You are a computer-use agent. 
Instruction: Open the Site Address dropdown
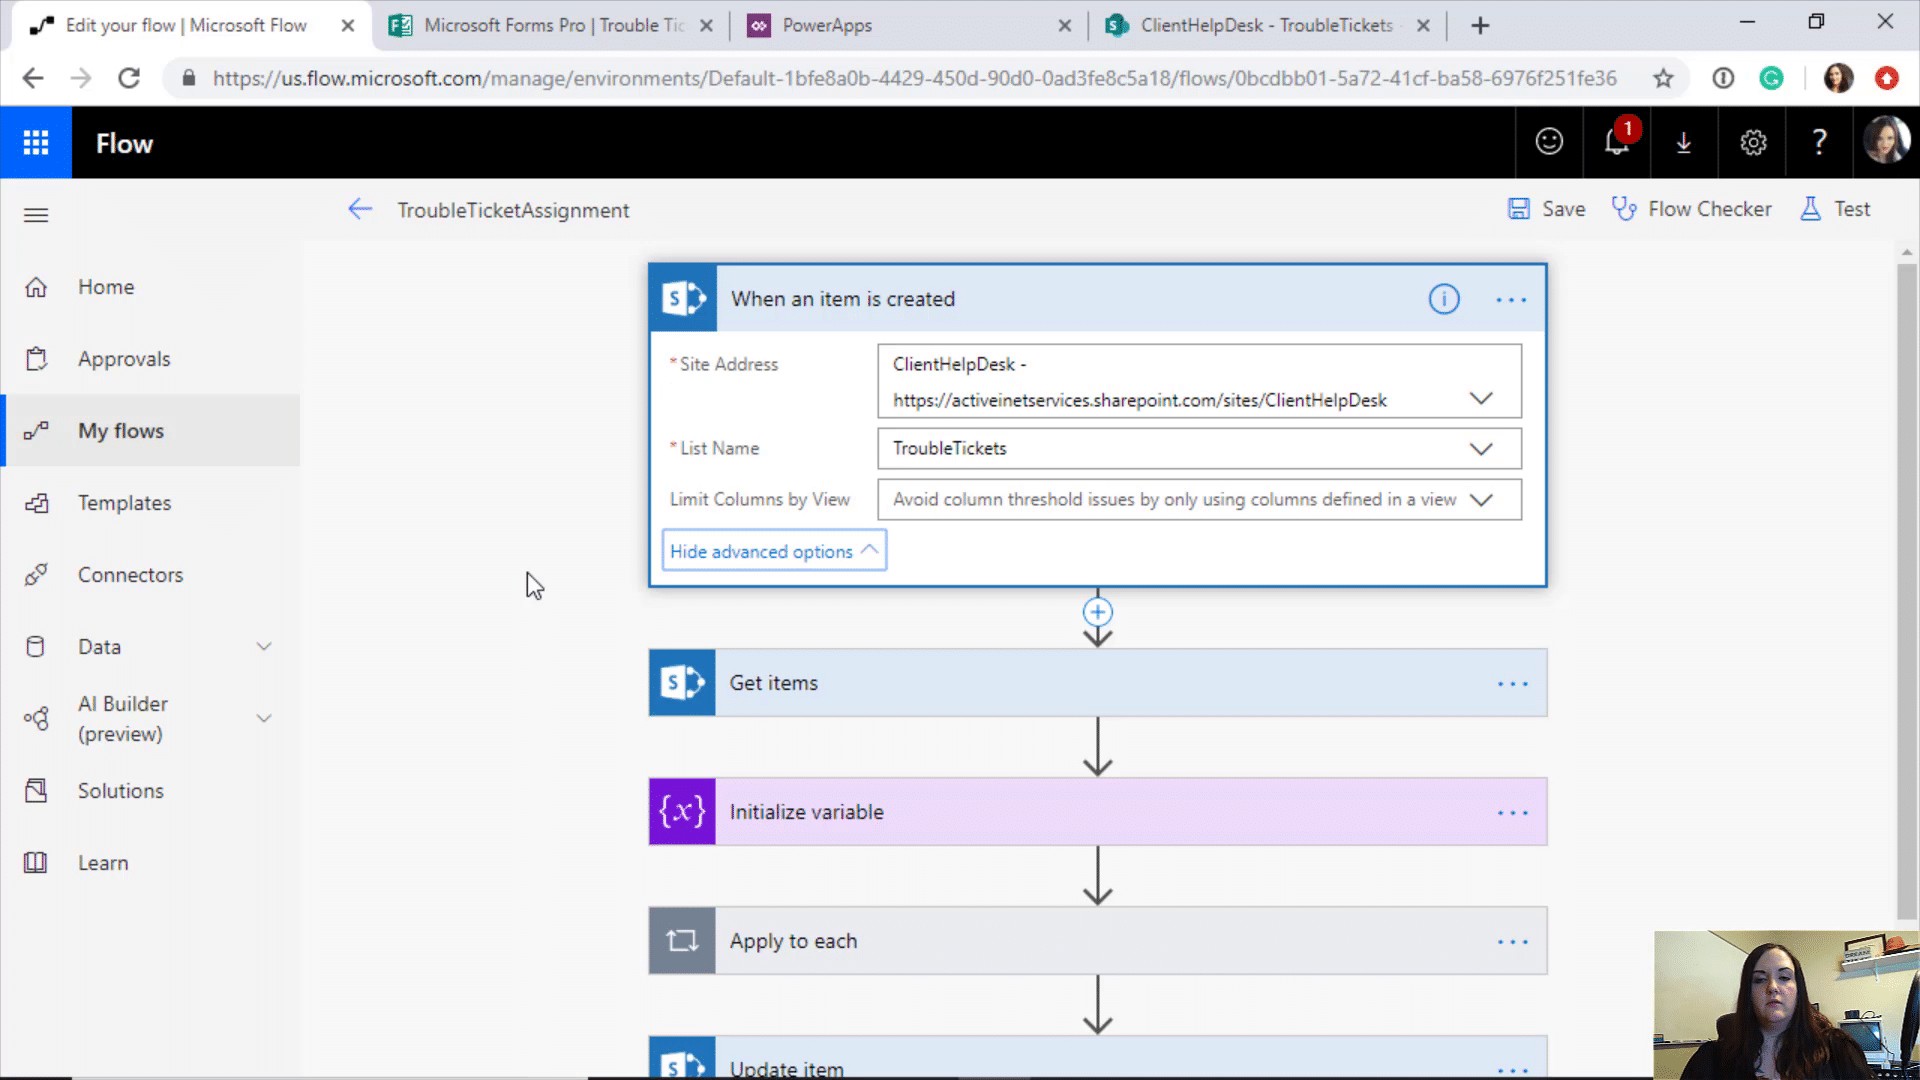pos(1481,399)
